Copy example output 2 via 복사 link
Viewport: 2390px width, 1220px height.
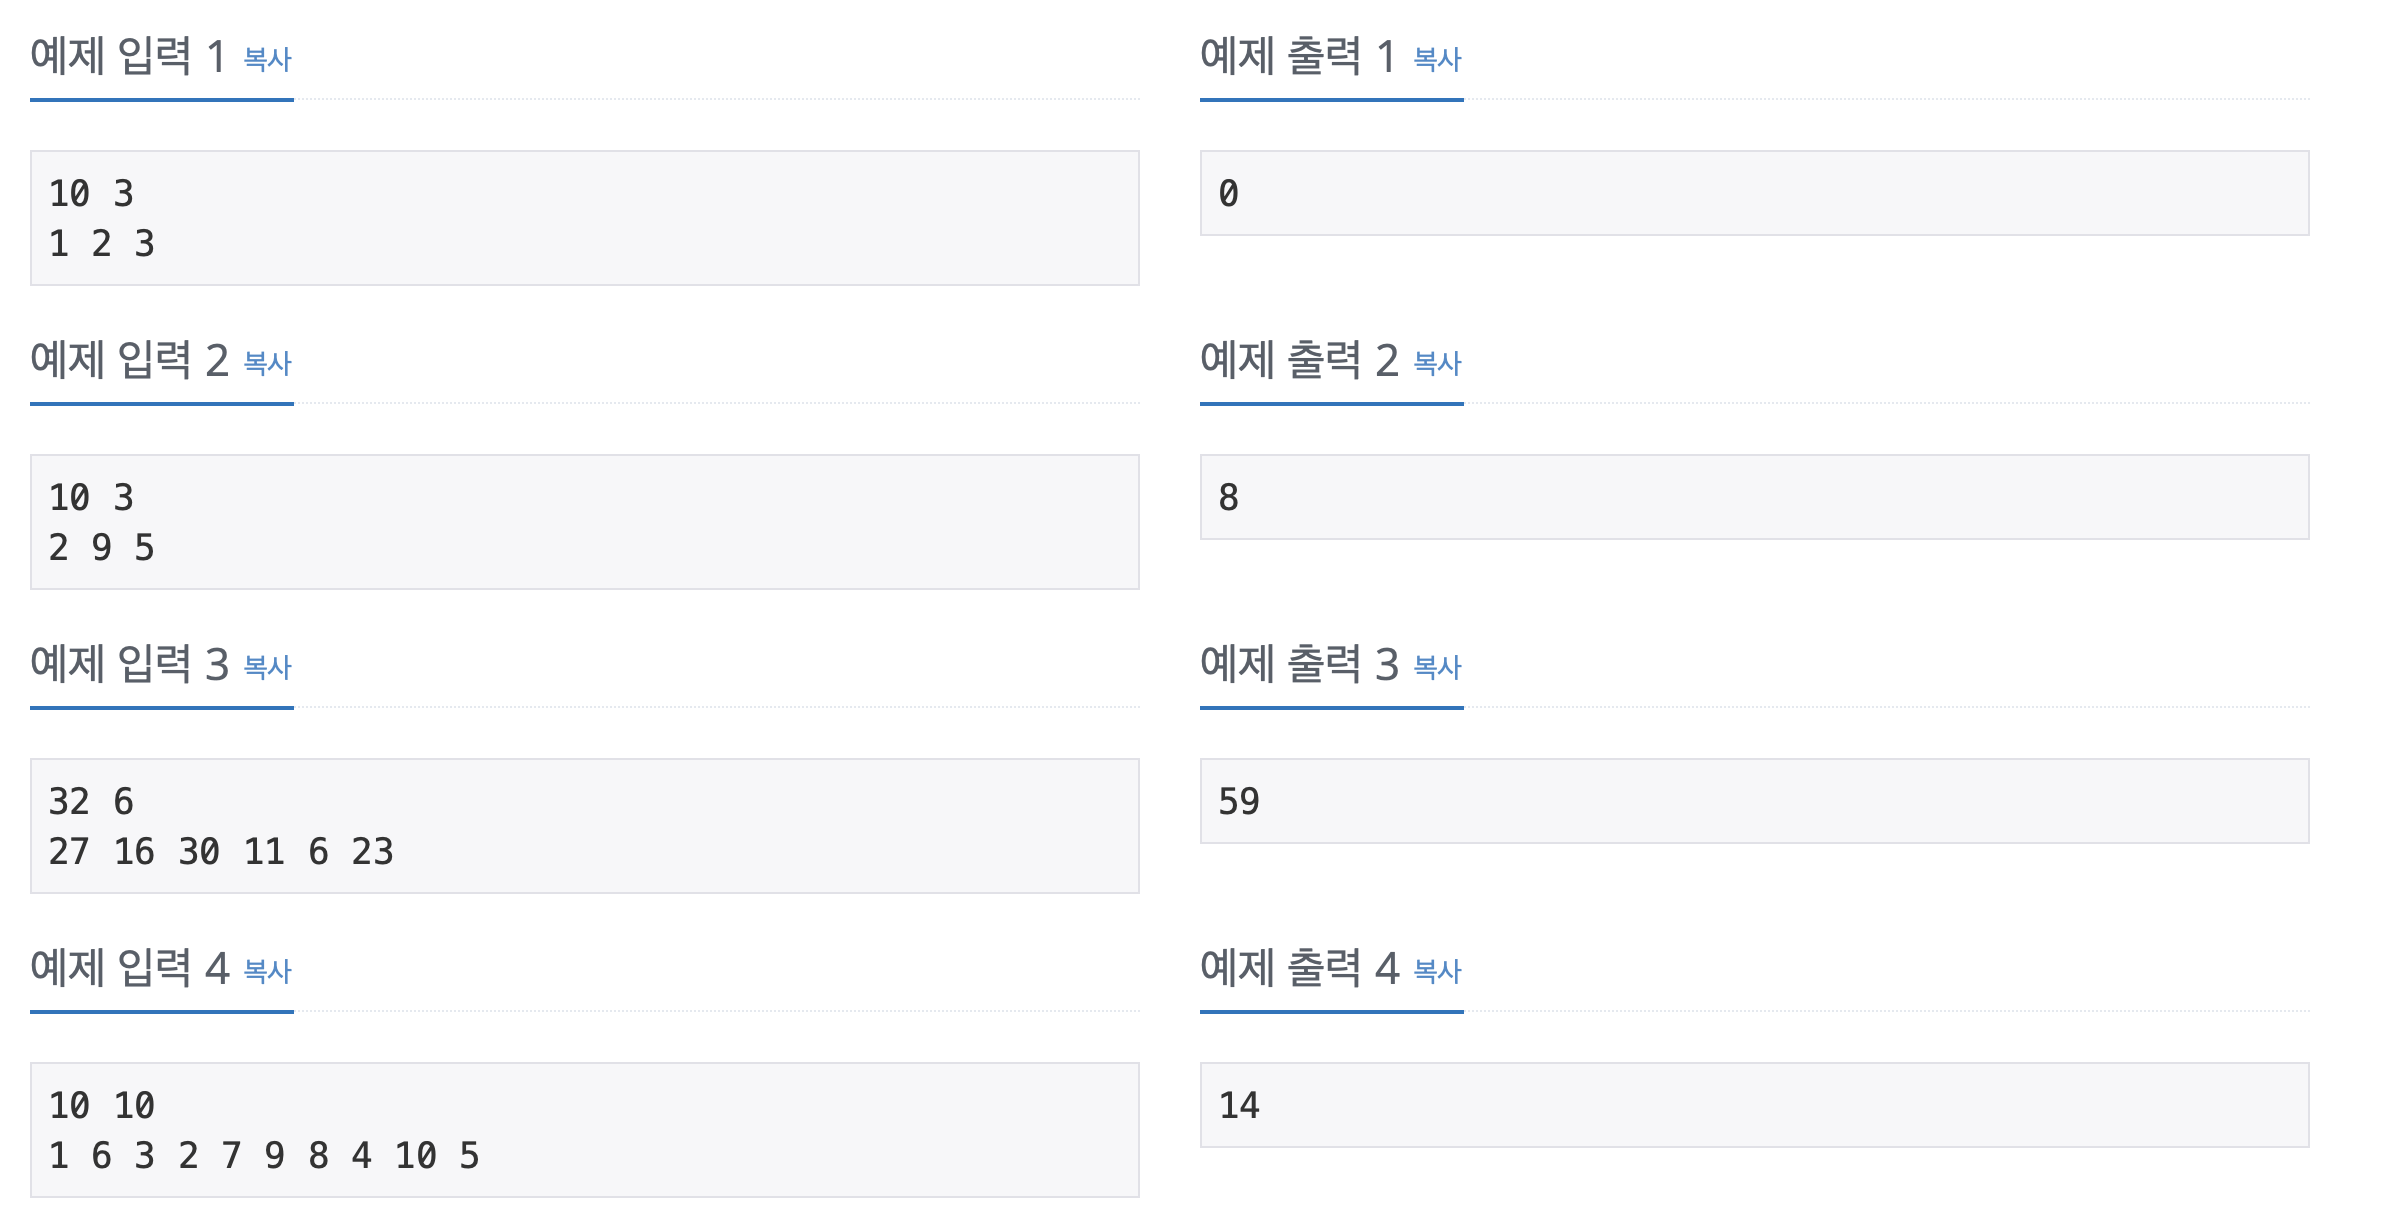1437,363
